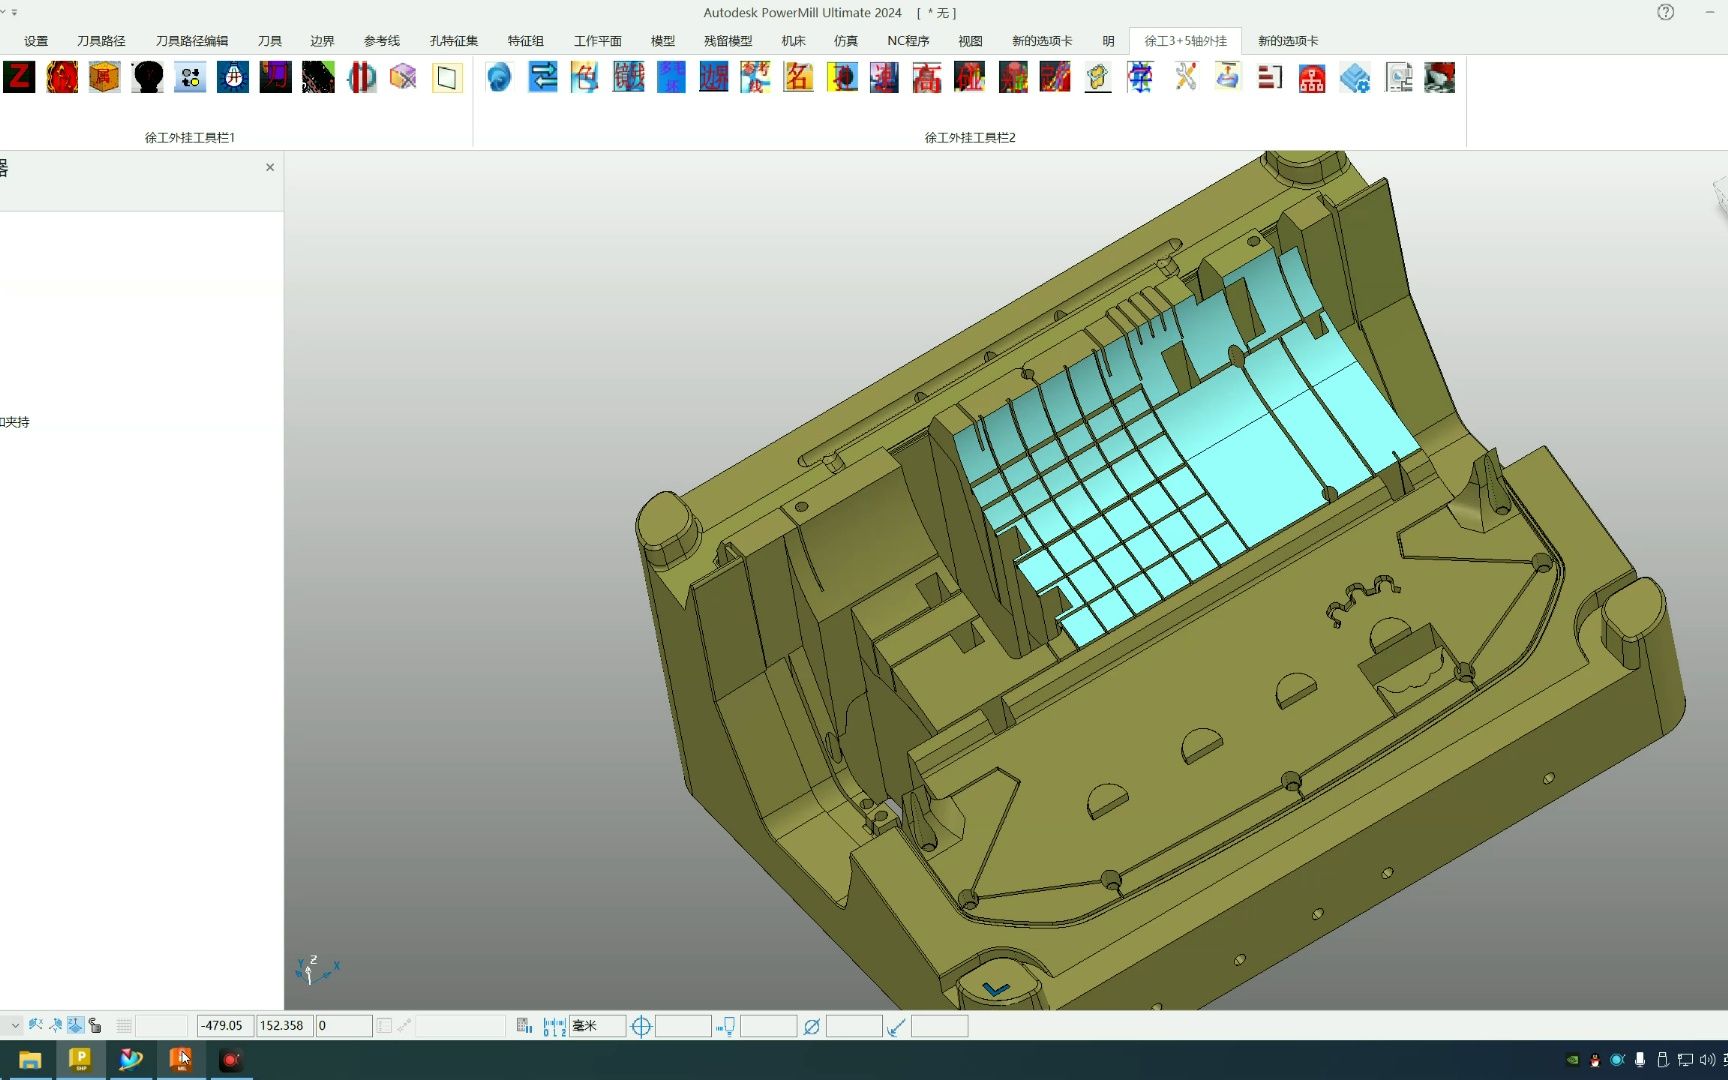Expand the status bar dropdown arrow at left

tap(14, 1025)
